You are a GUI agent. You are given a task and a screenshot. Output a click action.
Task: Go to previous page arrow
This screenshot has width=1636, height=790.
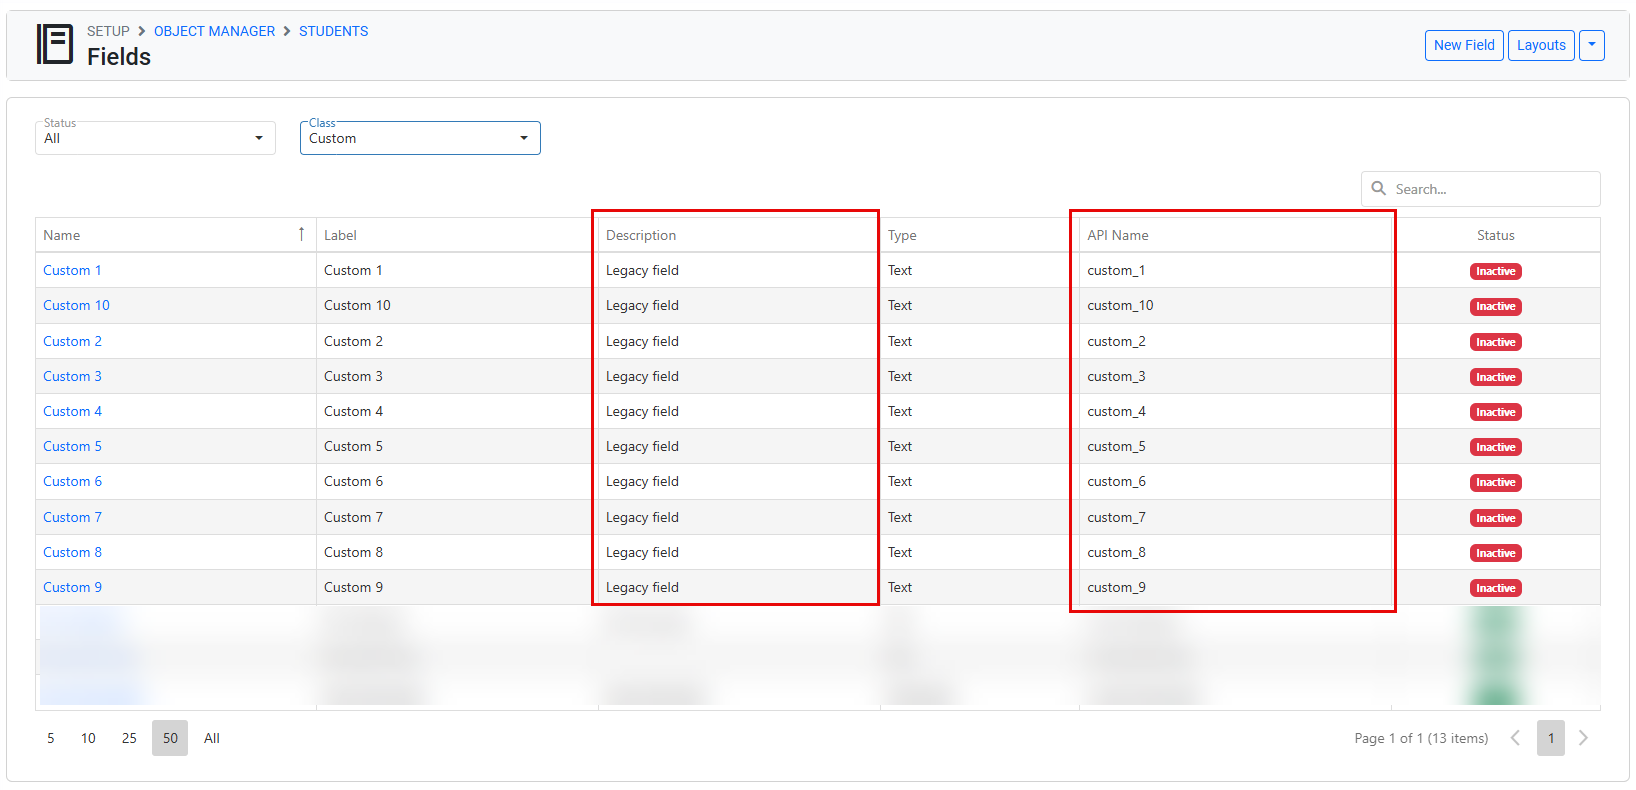click(x=1515, y=738)
